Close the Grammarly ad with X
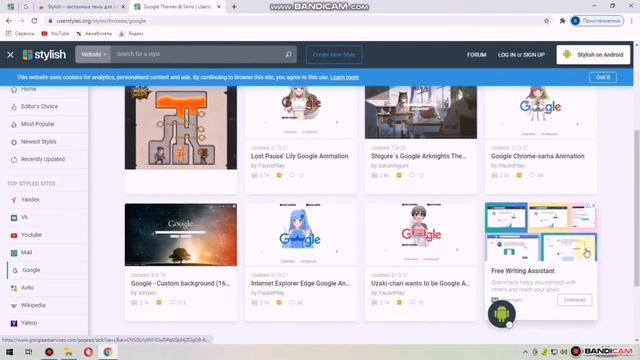 coord(594,206)
